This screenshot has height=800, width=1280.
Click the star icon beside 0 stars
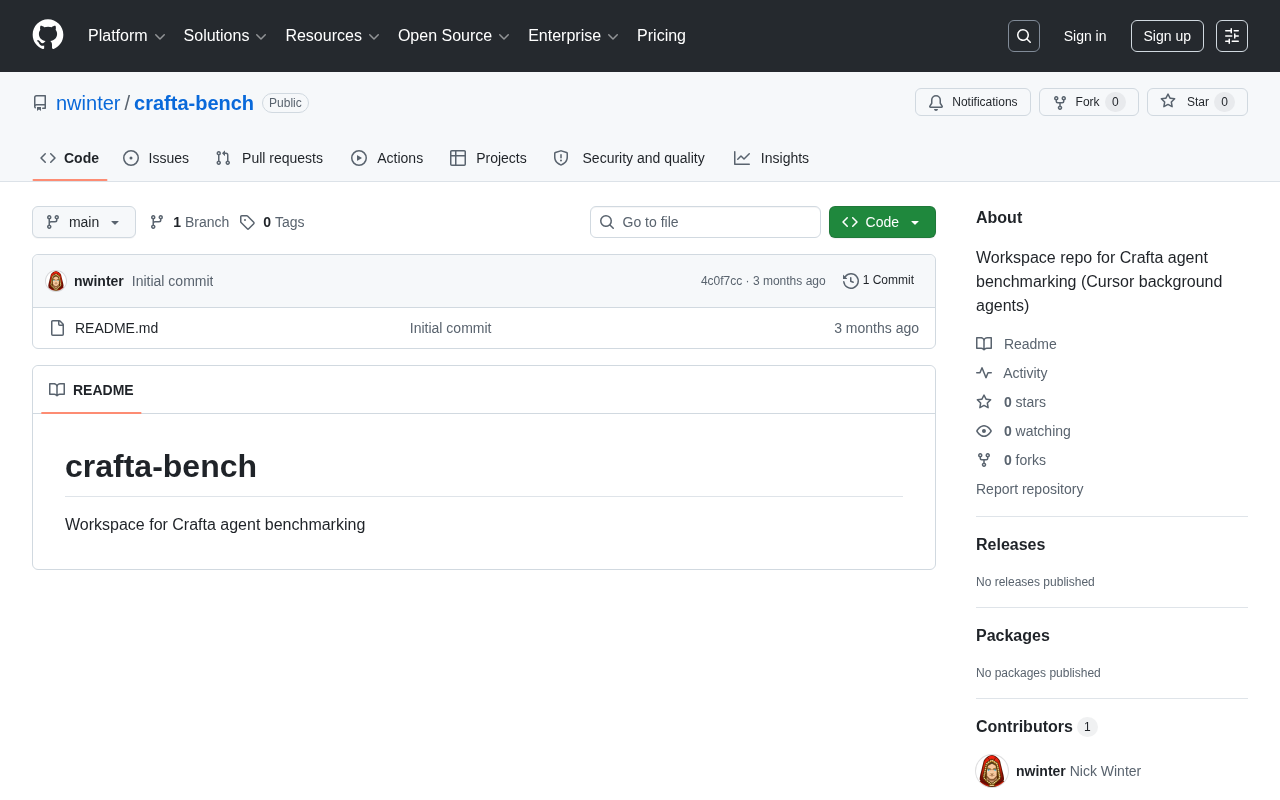(984, 402)
